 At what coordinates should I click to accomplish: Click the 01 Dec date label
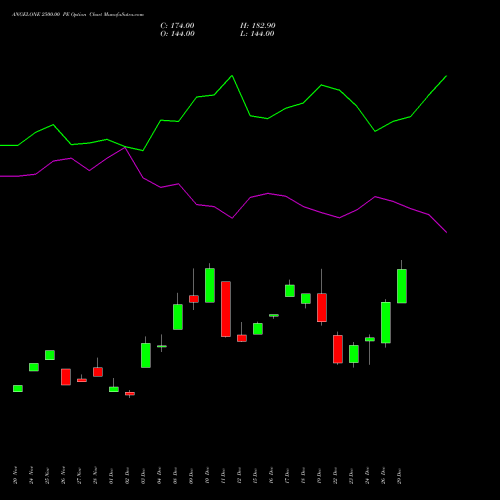point(111,476)
